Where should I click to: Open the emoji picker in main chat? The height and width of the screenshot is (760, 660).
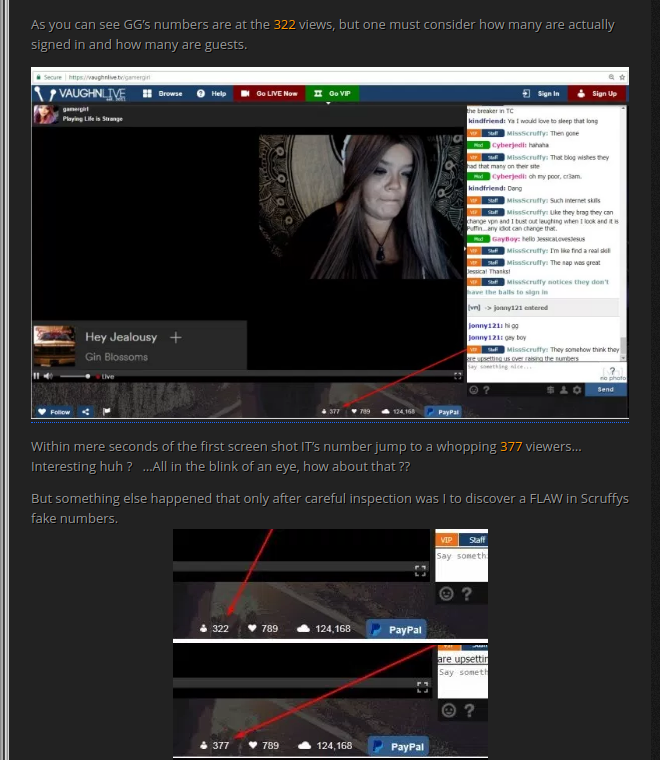tap(474, 390)
